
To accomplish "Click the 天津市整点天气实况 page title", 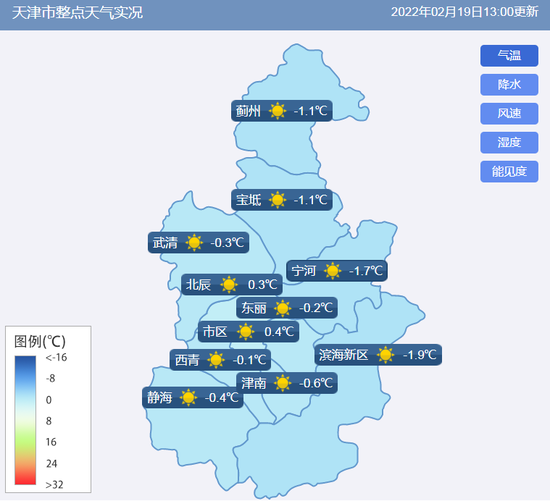I will coord(78,13).
